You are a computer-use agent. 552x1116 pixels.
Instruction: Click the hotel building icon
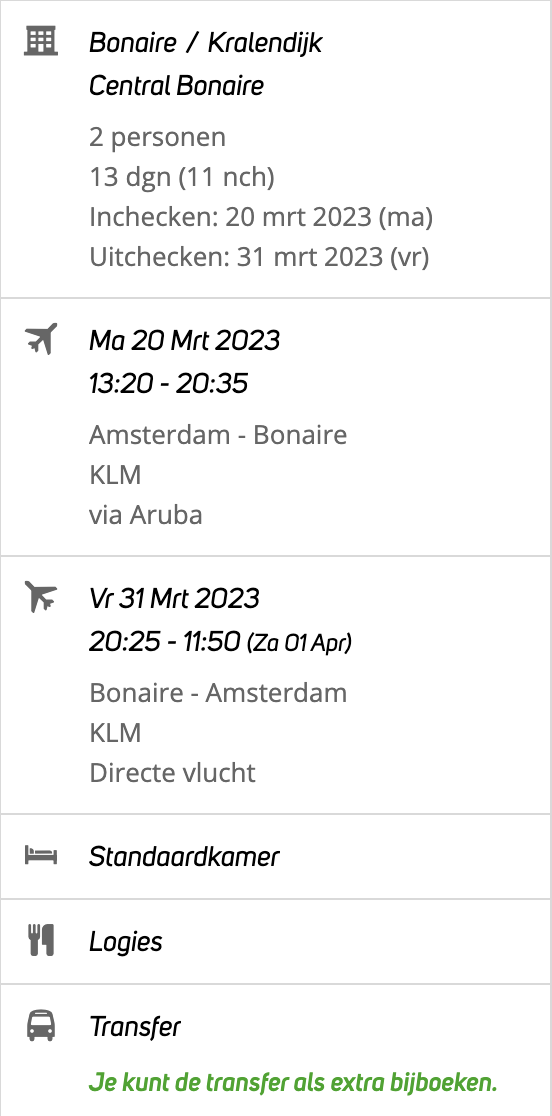41,41
